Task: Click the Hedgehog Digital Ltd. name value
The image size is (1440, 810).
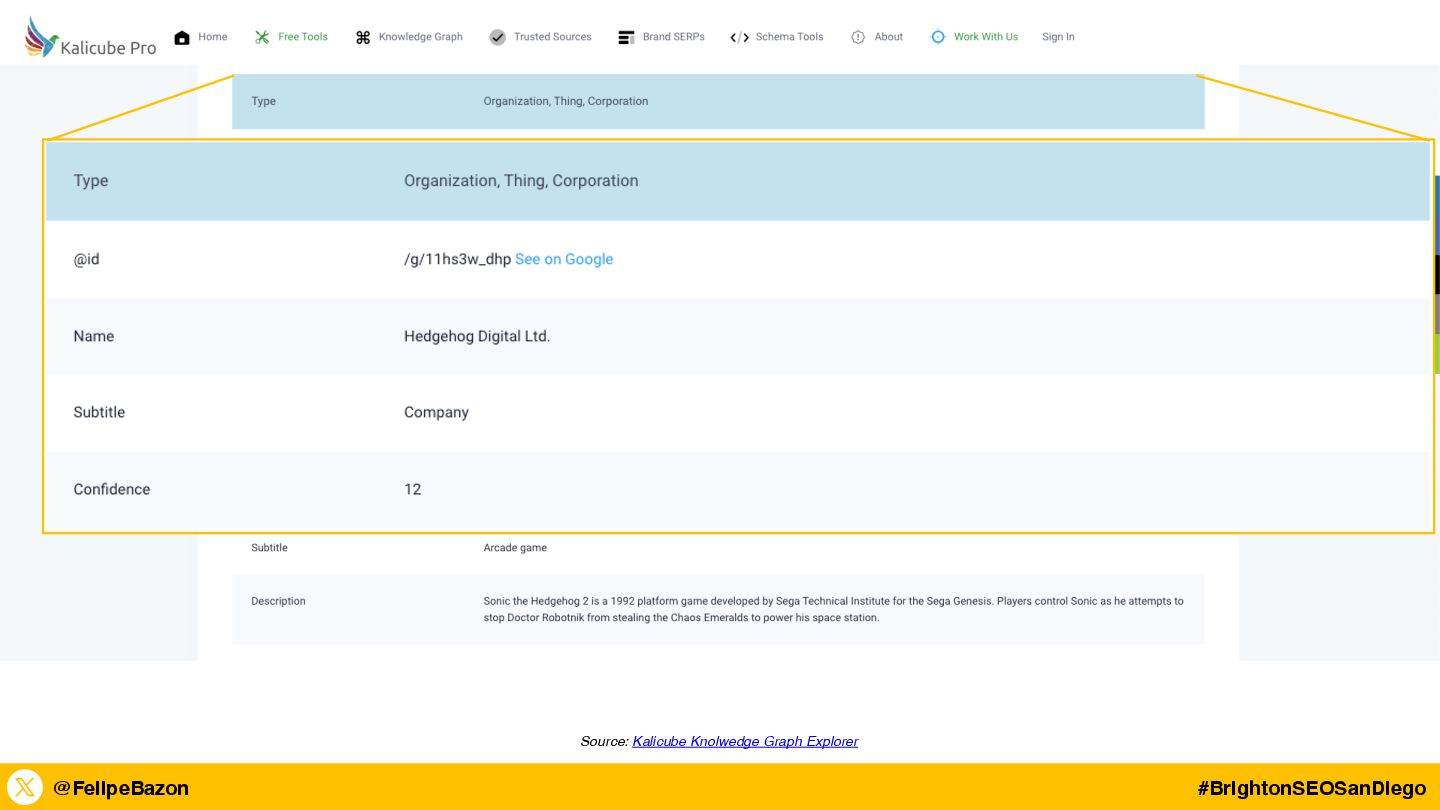Action: [477, 336]
